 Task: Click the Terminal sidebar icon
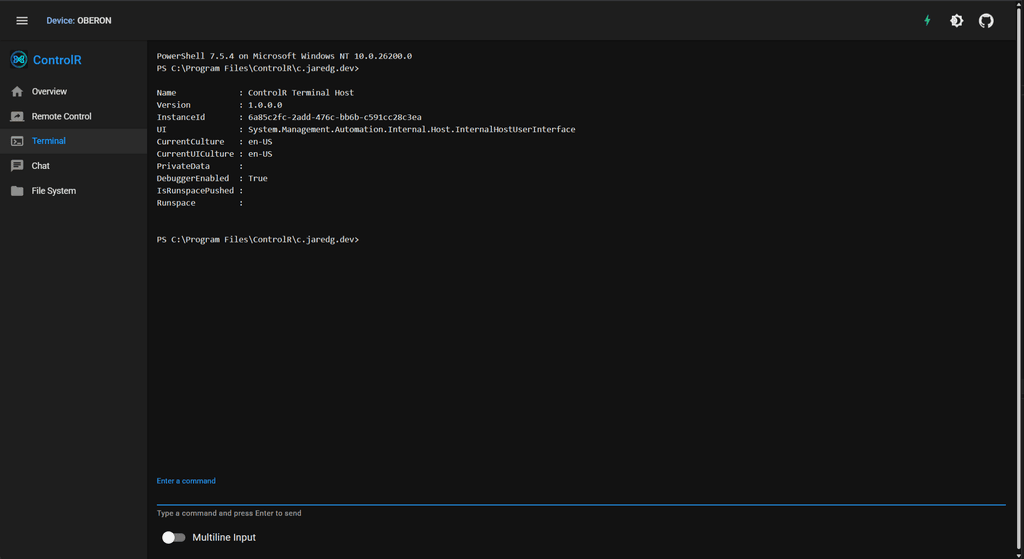(x=17, y=141)
